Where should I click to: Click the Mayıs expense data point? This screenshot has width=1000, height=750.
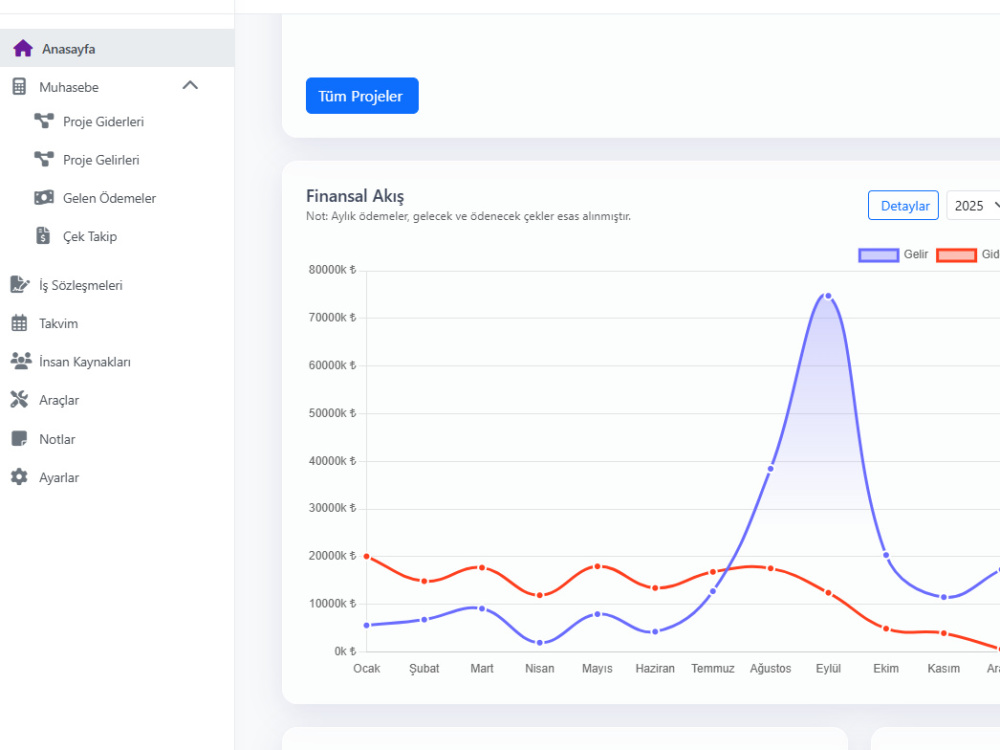(598, 566)
